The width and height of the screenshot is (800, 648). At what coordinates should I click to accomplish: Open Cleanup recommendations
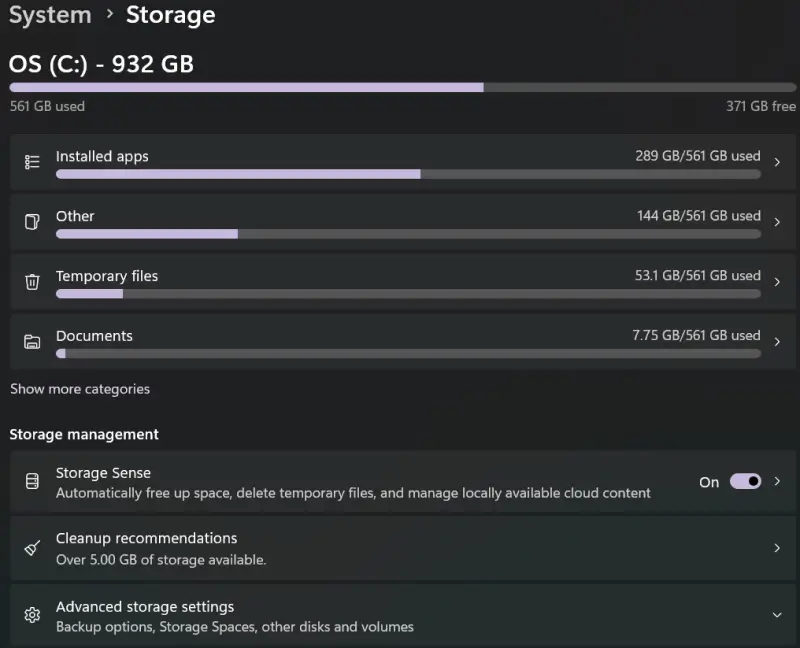pos(400,547)
